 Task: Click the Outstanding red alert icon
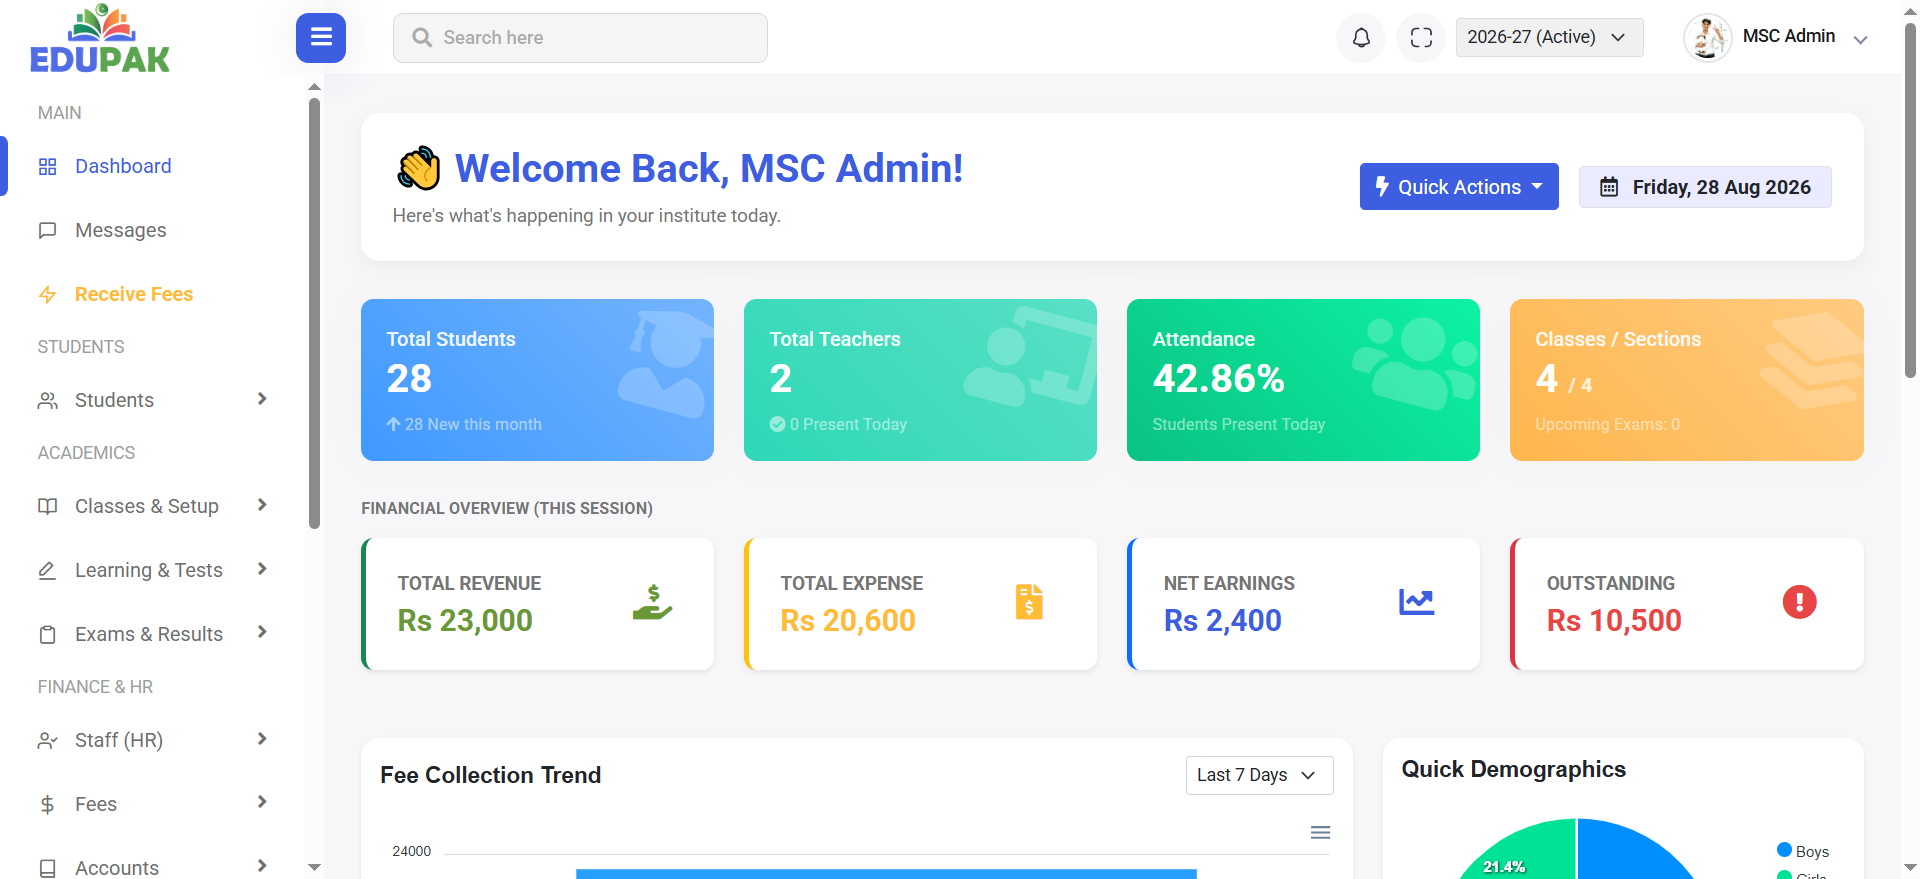click(x=1799, y=602)
